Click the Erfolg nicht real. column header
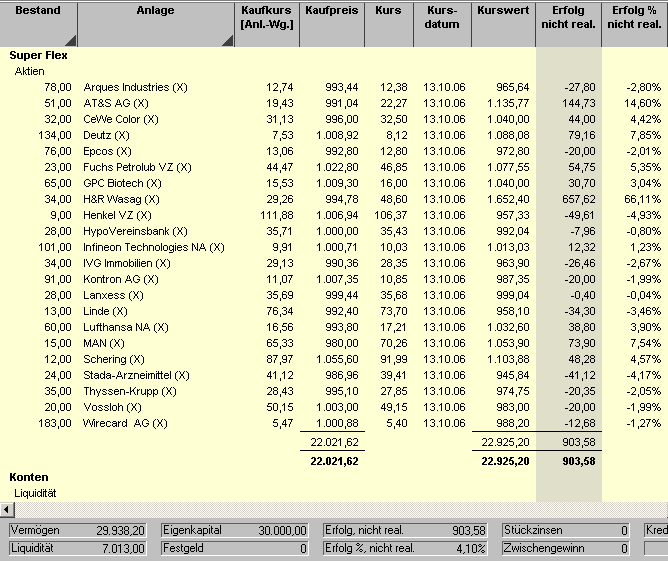Viewport: 668px width, 562px height. click(568, 24)
